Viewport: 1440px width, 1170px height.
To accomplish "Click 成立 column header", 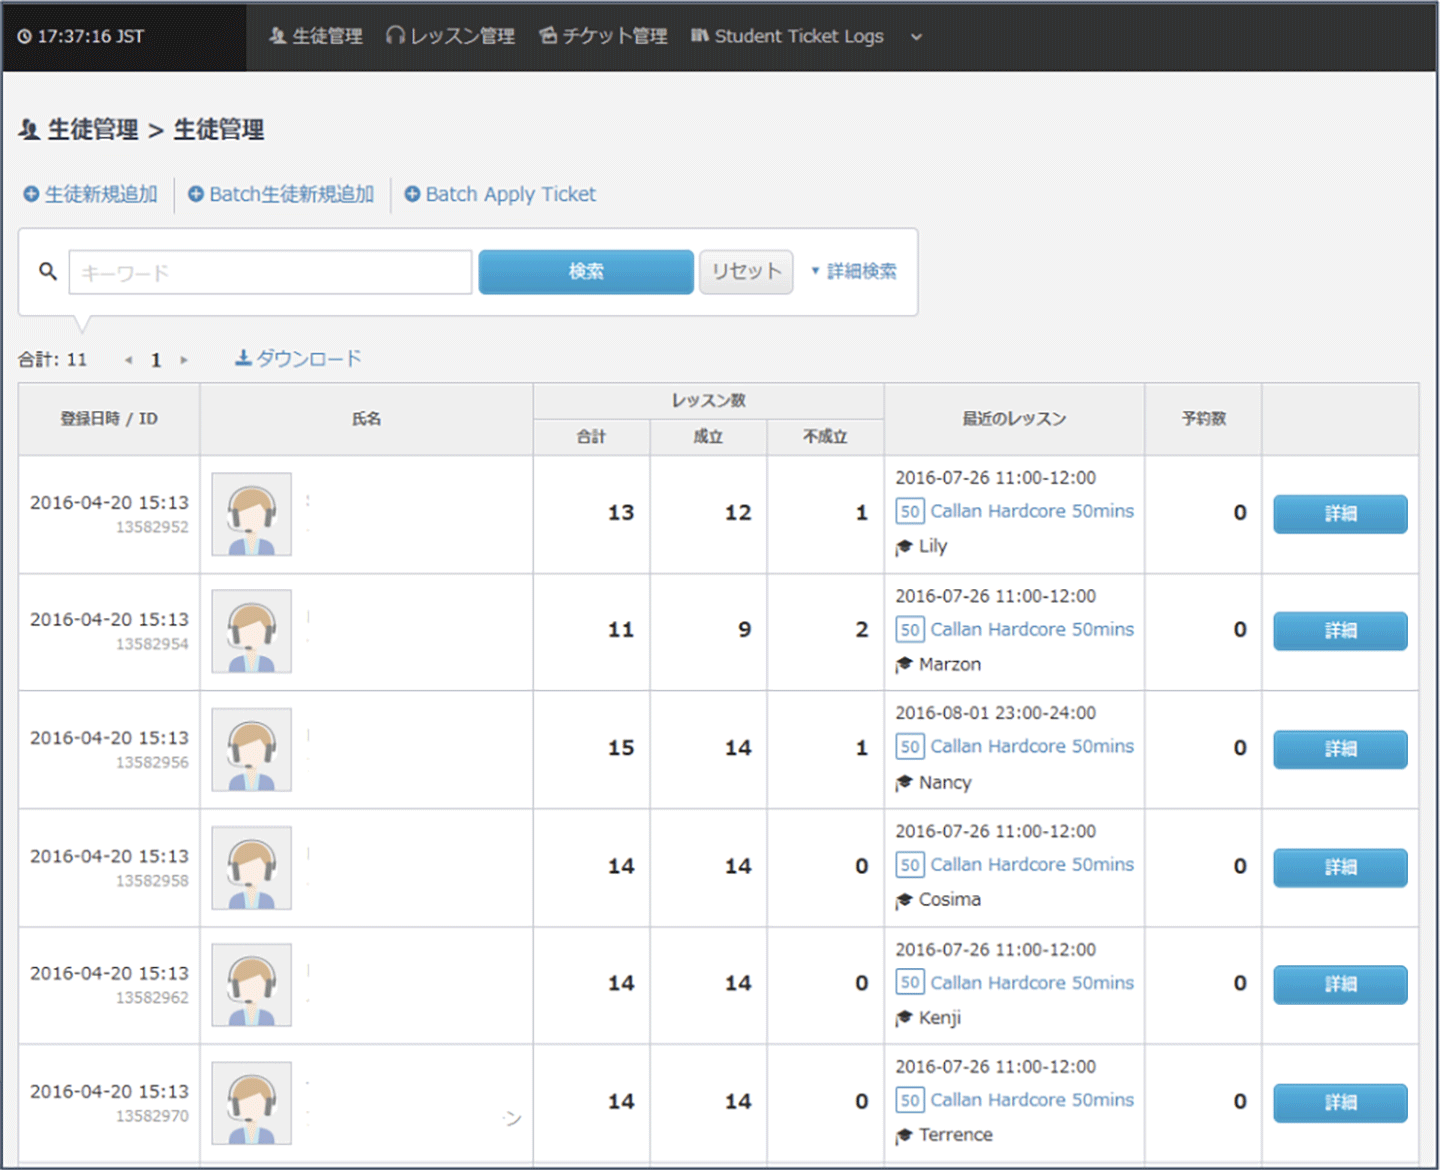I will (708, 437).
